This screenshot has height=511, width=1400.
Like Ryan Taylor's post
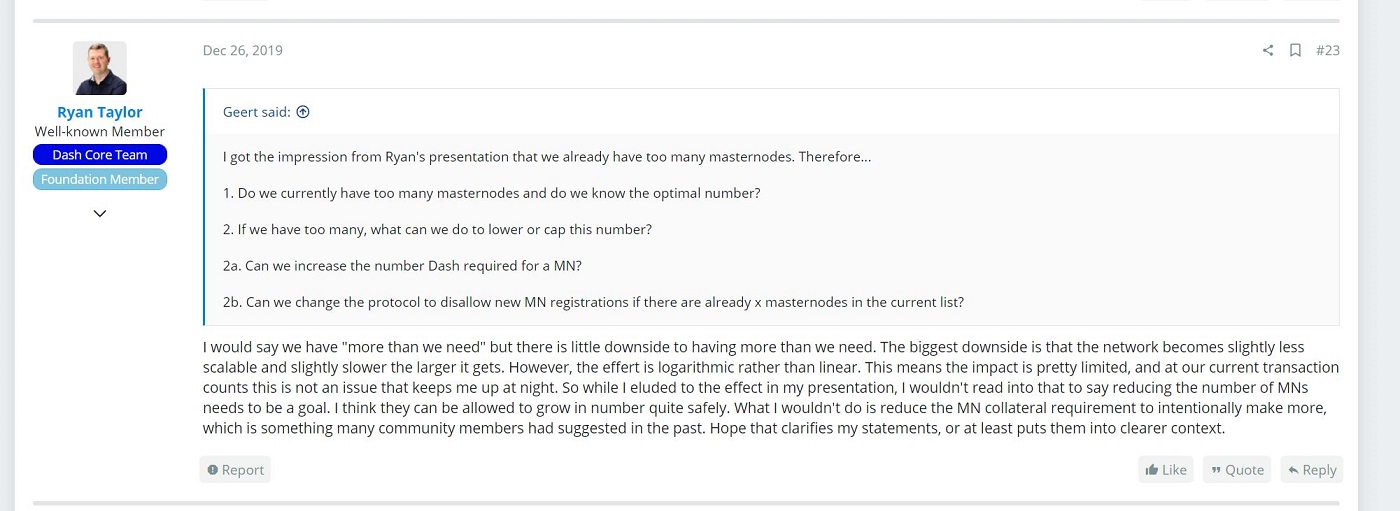(1166, 470)
